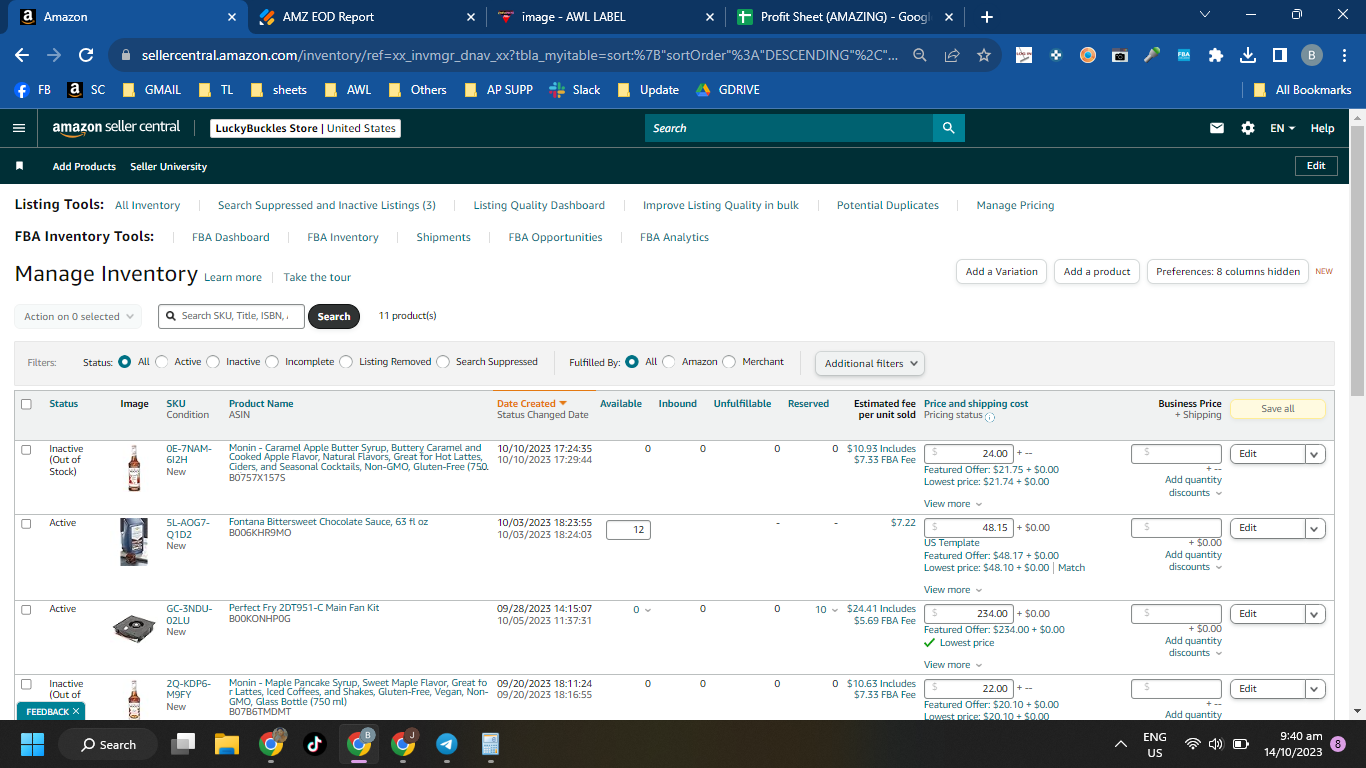Show hidden icons in the system tray
The width and height of the screenshot is (1366, 768).
click(x=1121, y=744)
